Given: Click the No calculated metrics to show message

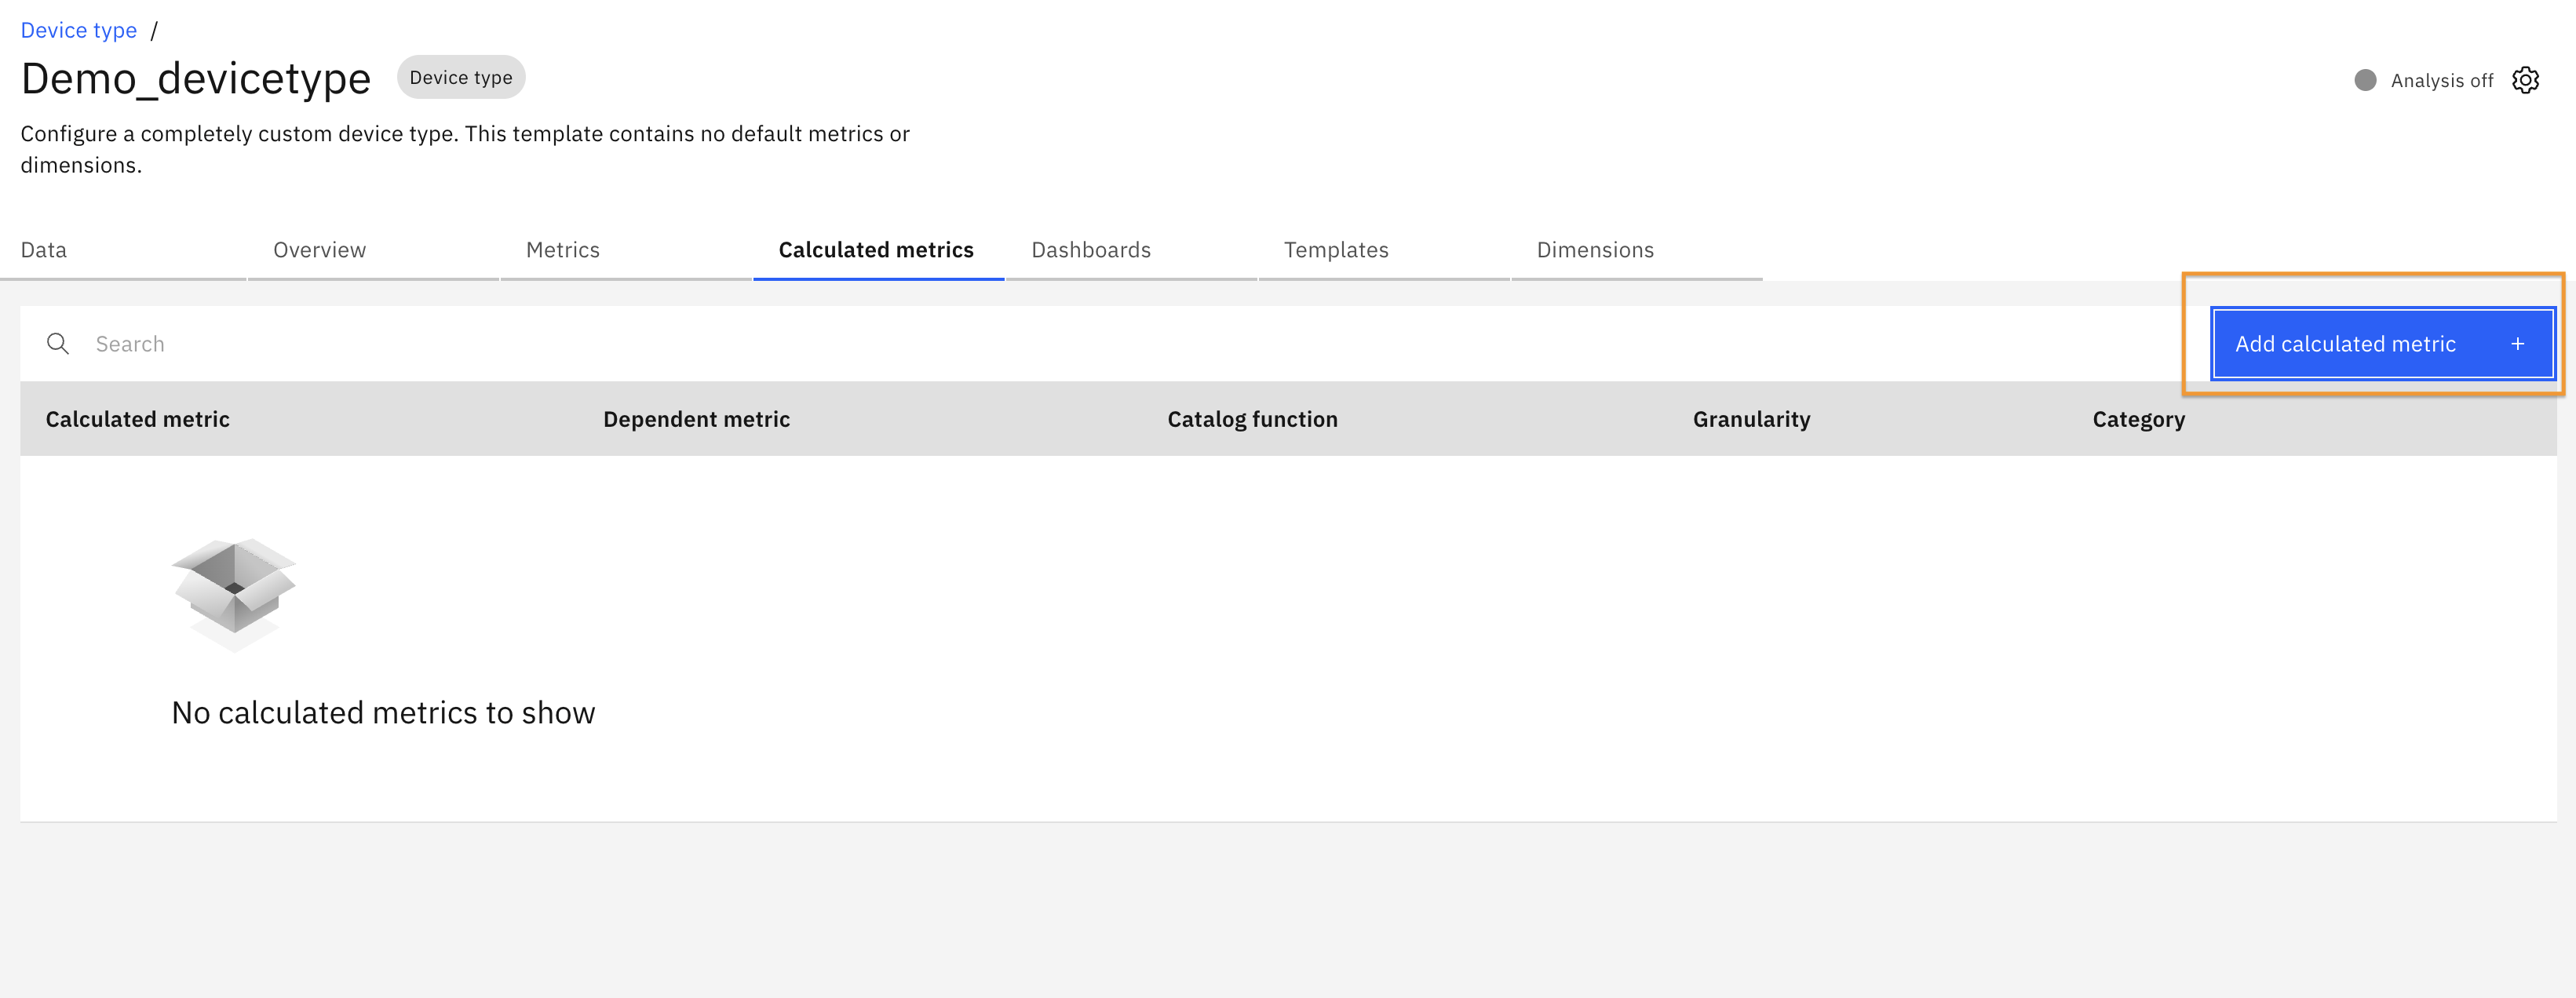Looking at the screenshot, I should click(x=383, y=712).
